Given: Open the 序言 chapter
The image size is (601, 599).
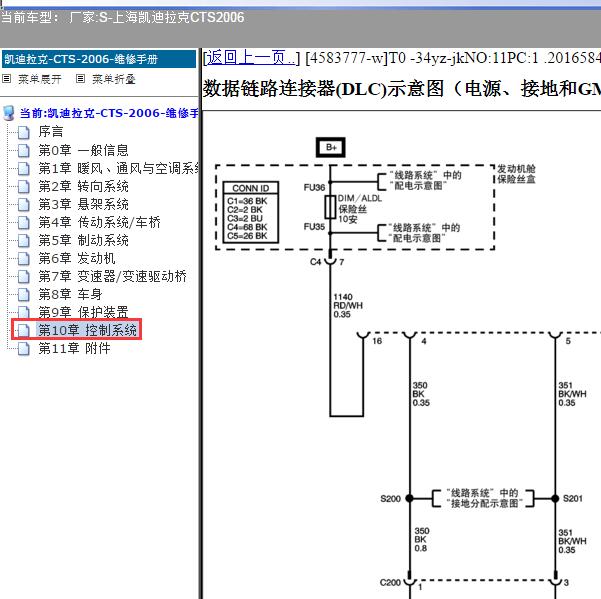Looking at the screenshot, I should coord(51,131).
